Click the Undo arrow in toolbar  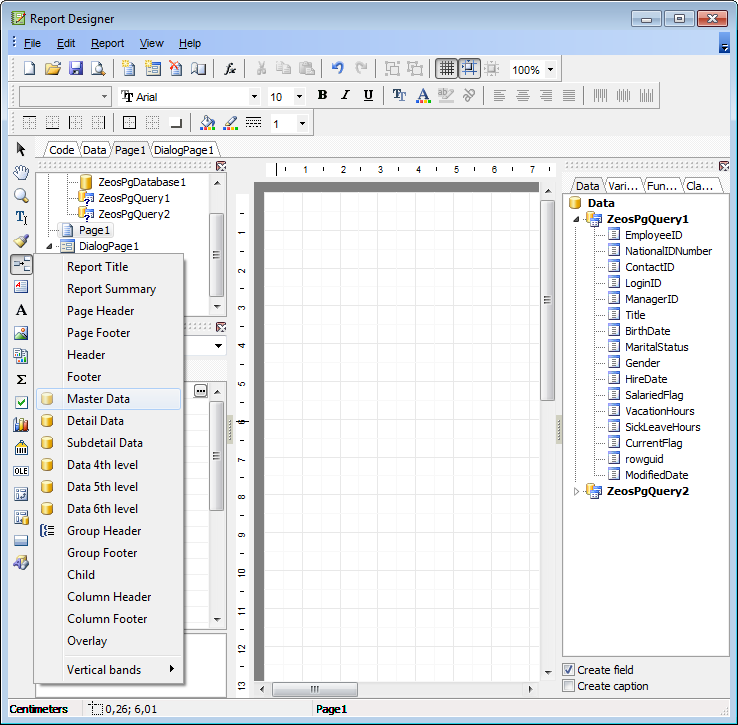click(x=337, y=69)
